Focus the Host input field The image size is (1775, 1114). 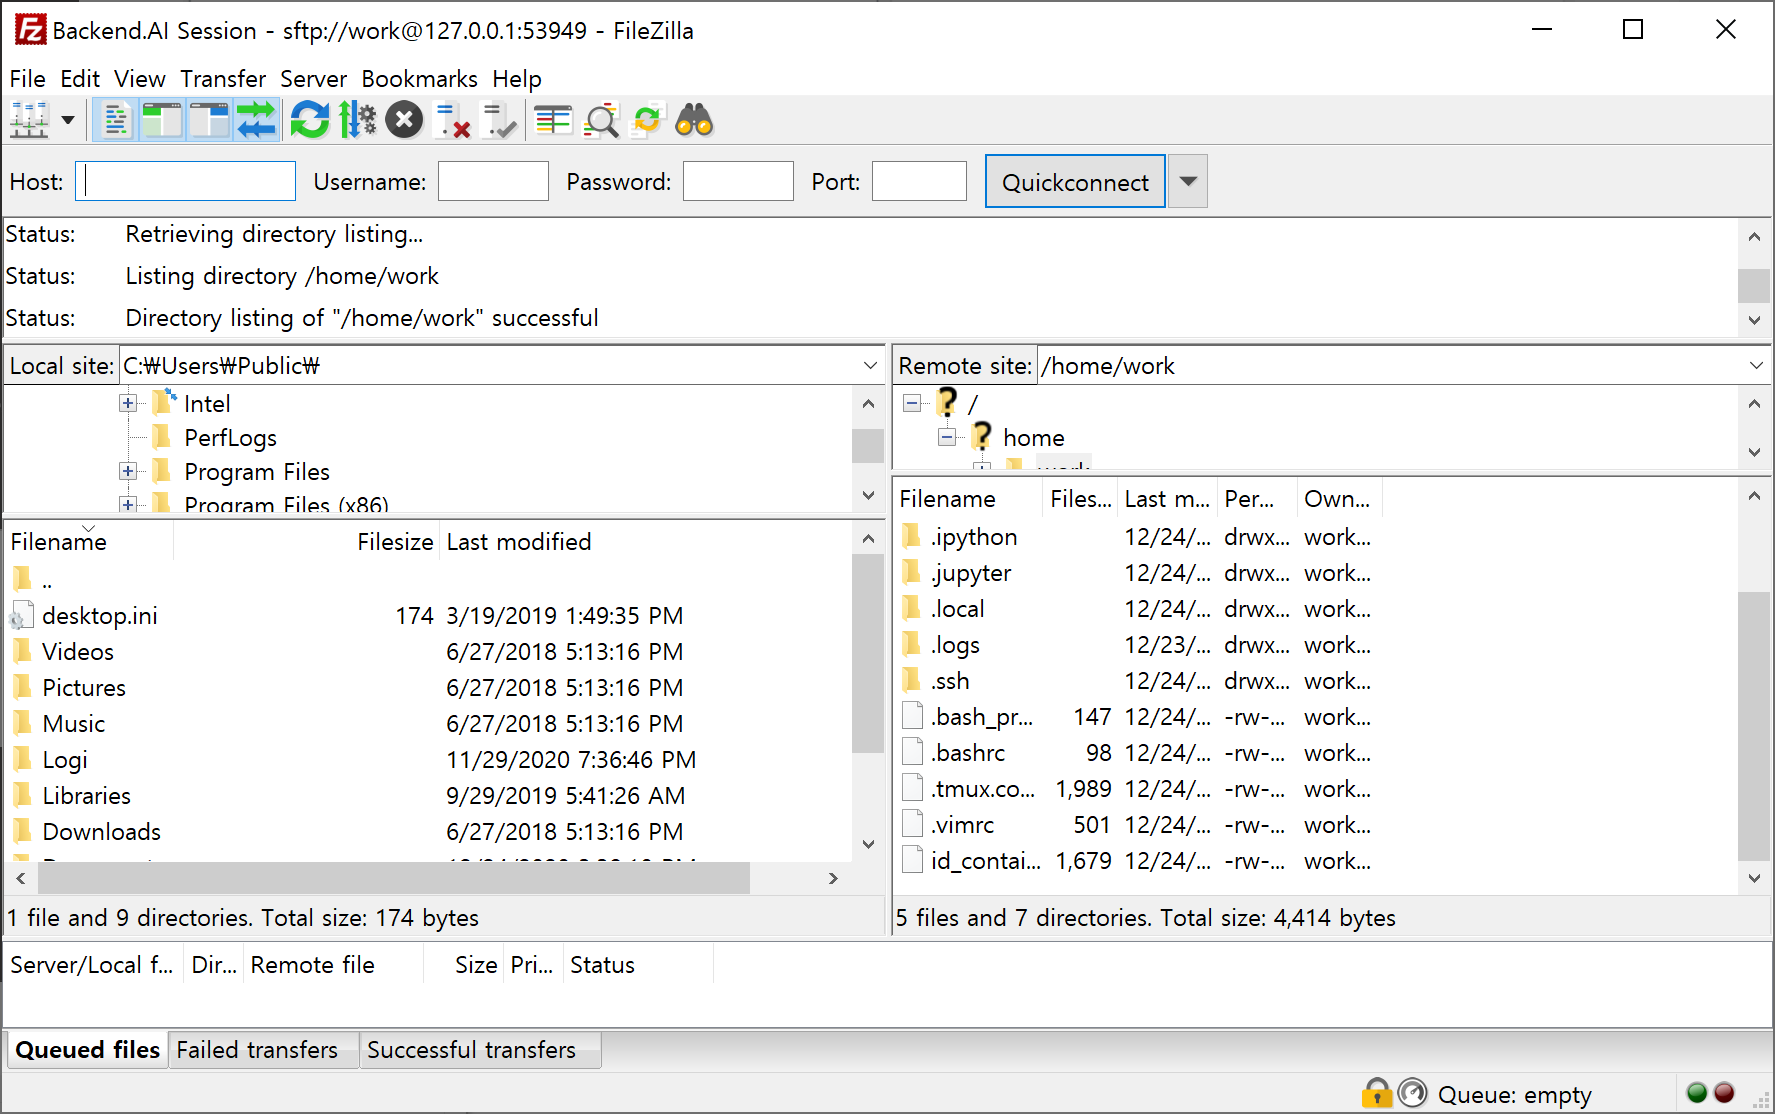click(186, 181)
